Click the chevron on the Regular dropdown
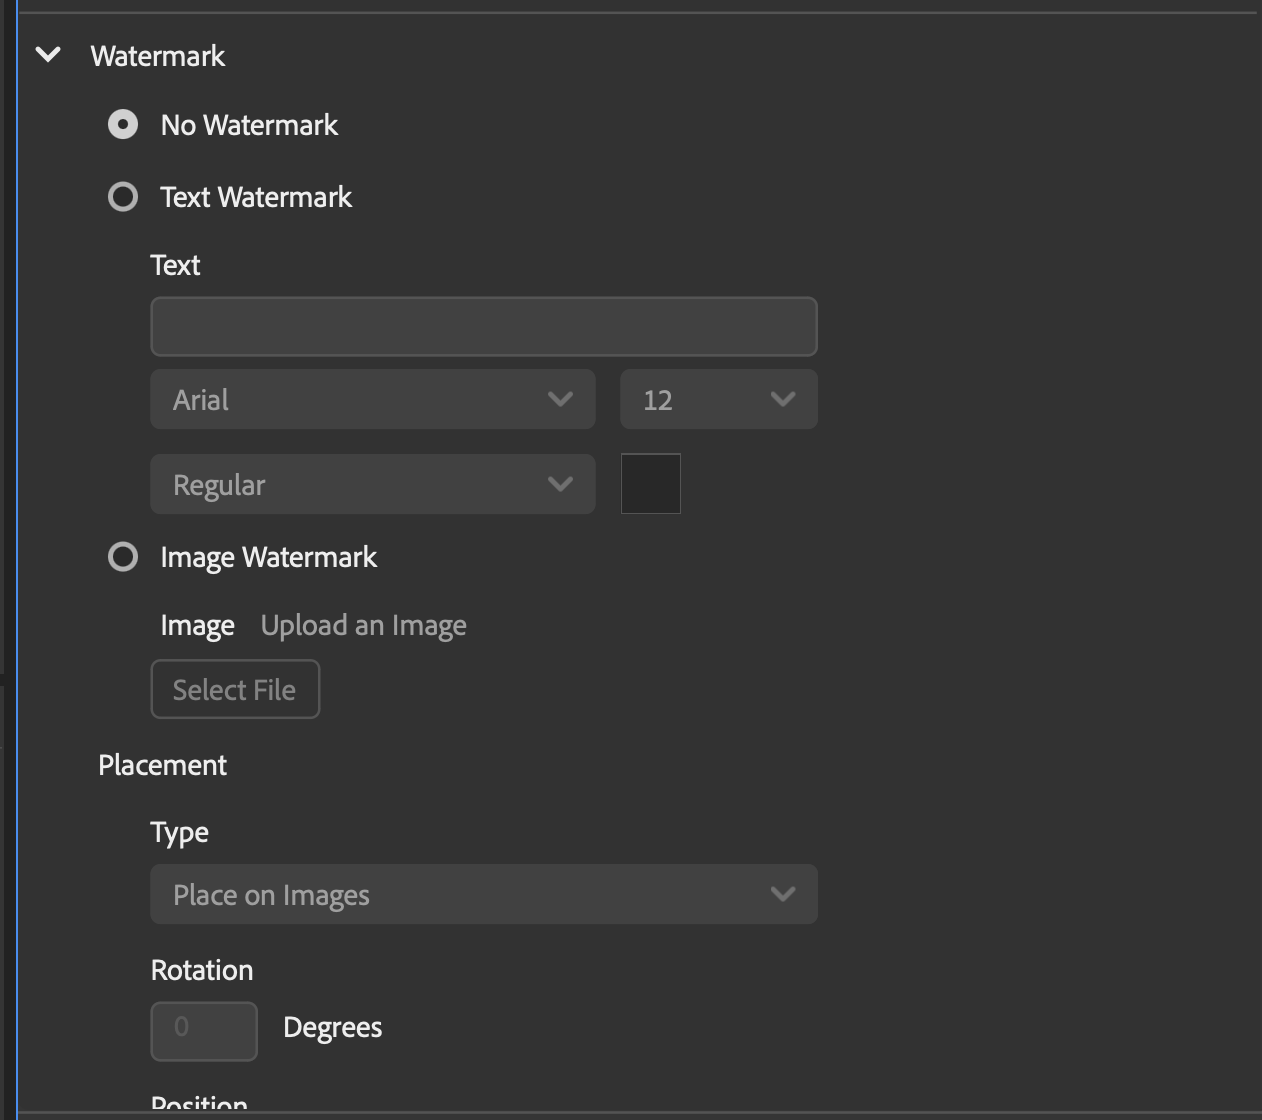This screenshot has height=1120, width=1262. [x=559, y=484]
